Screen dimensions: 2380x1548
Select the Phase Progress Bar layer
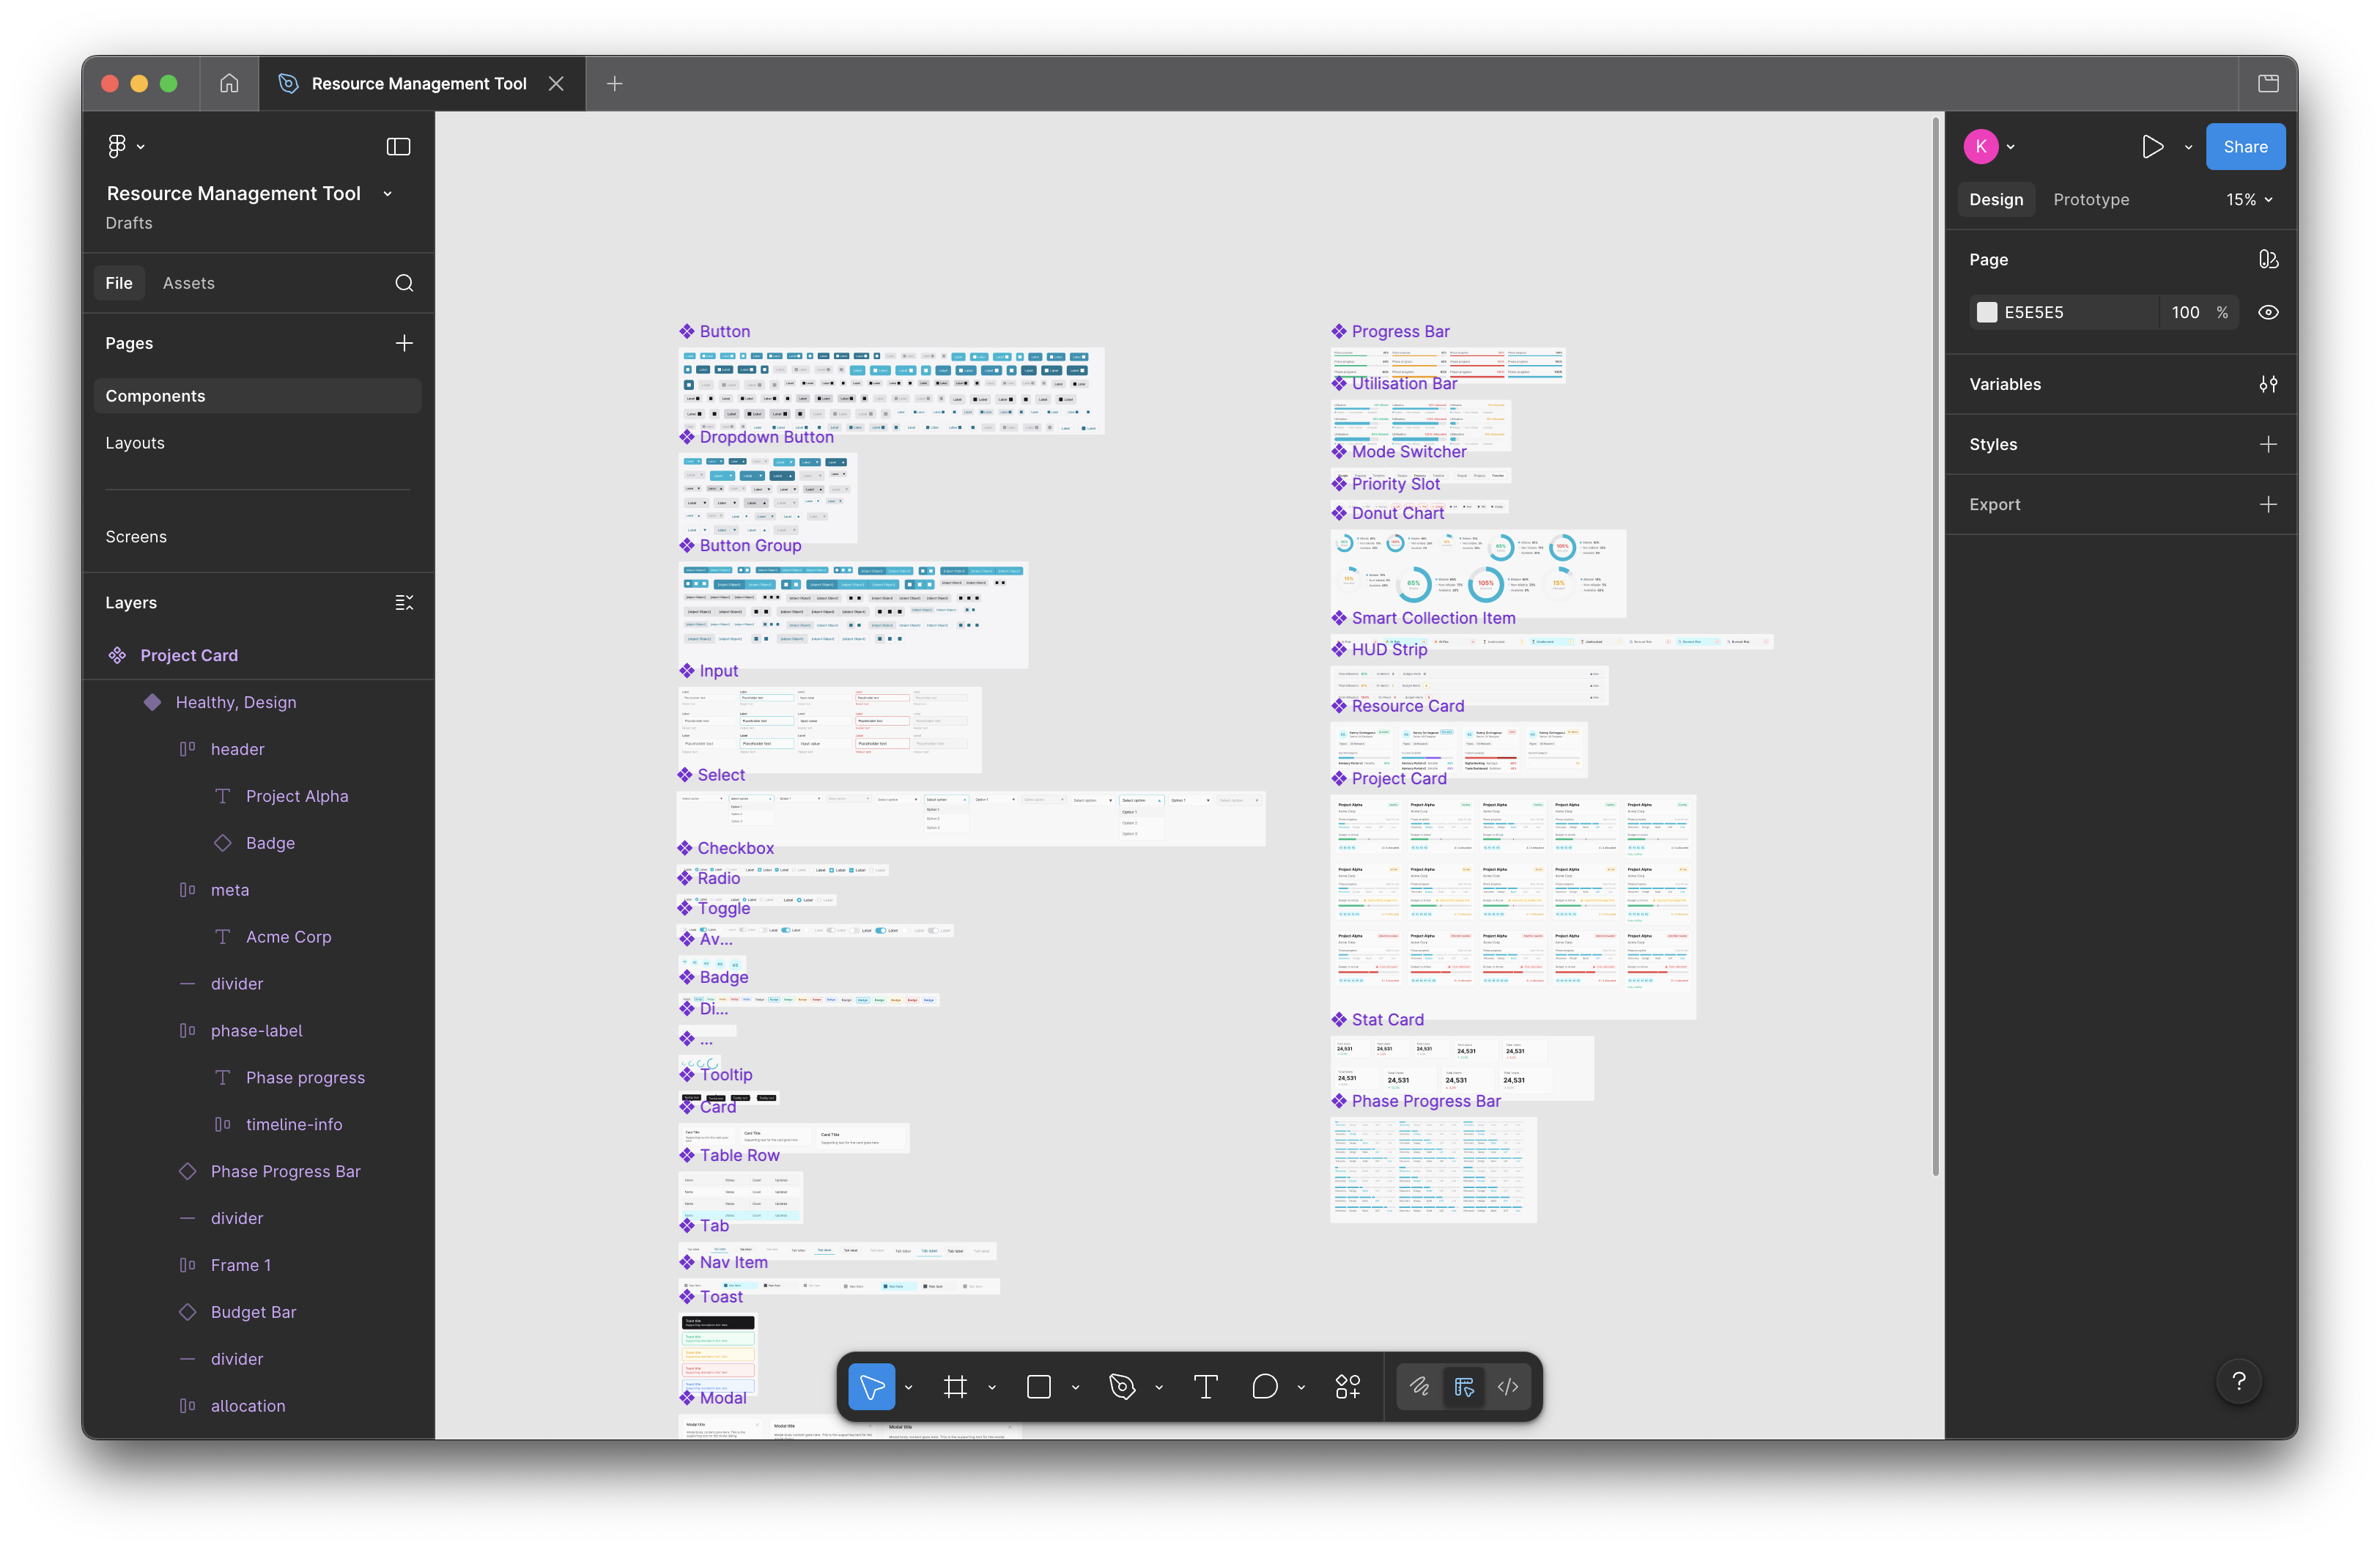[x=285, y=1171]
